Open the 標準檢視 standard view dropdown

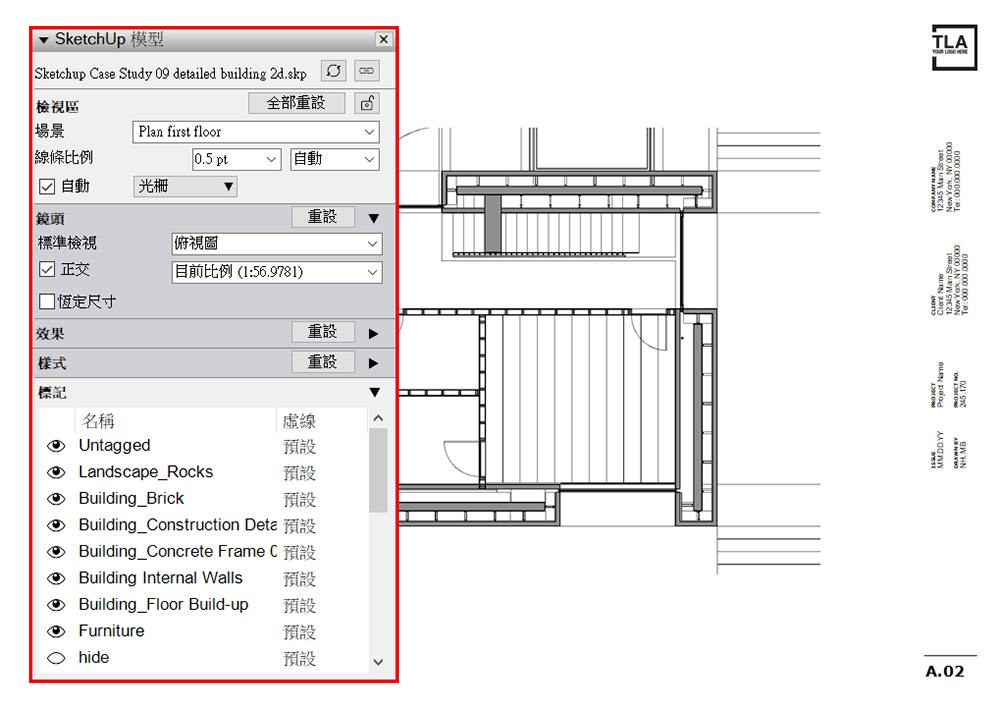click(277, 244)
